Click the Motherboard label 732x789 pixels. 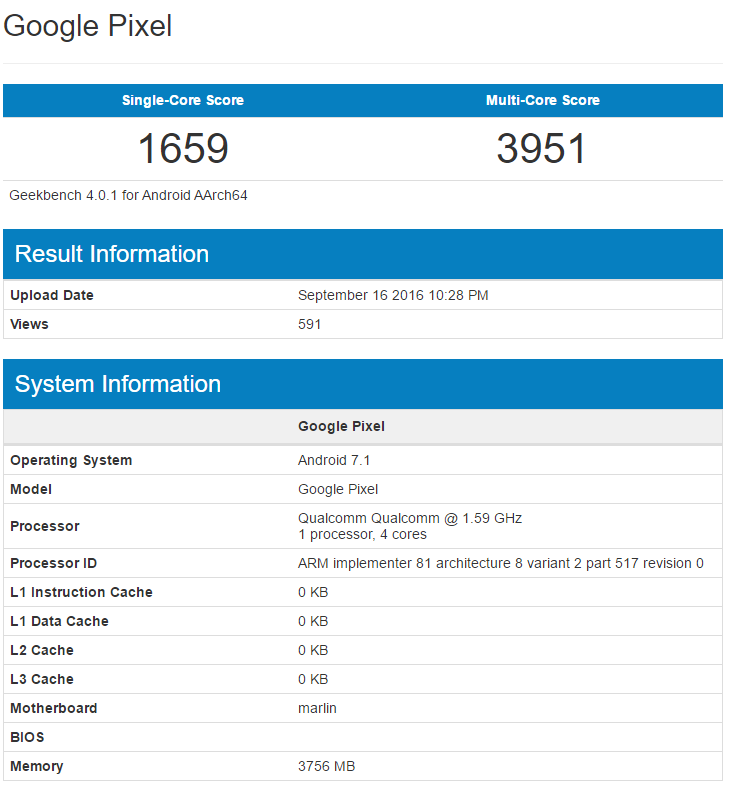[53, 708]
